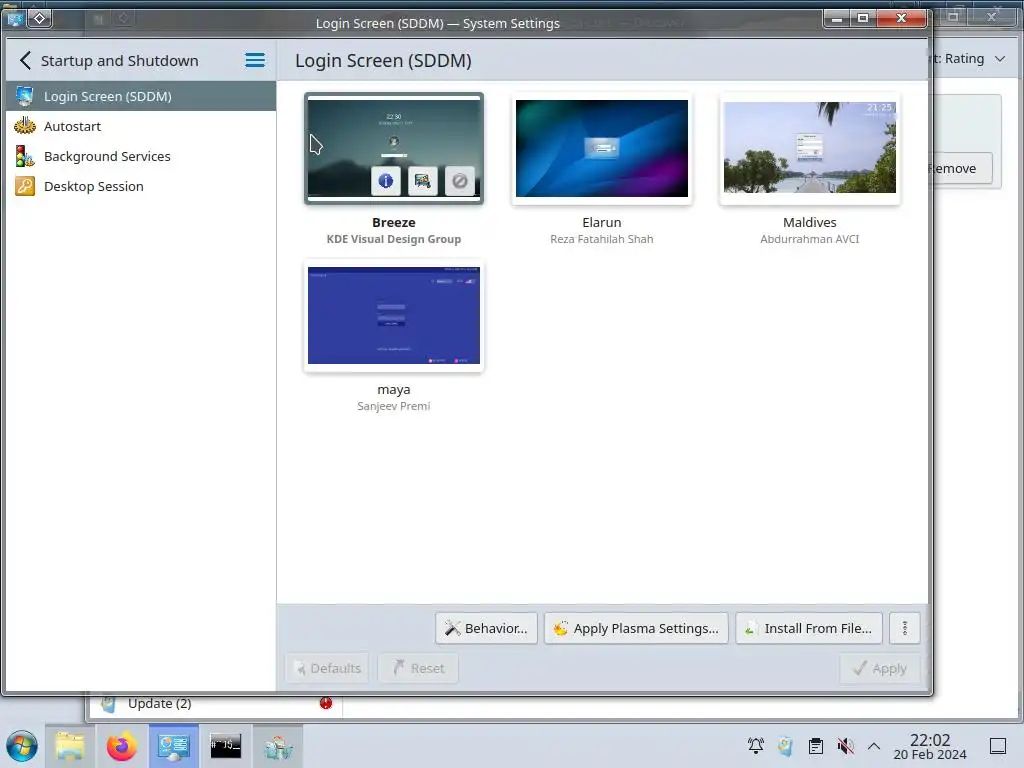Close the System Settings window
Viewport: 1024px width, 768px height.
901,18
